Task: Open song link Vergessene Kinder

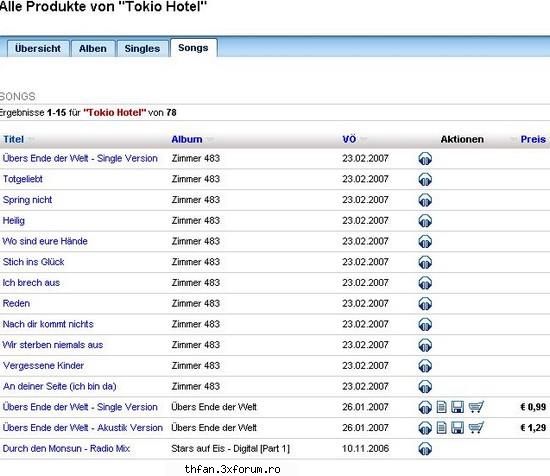Action: coord(43,366)
